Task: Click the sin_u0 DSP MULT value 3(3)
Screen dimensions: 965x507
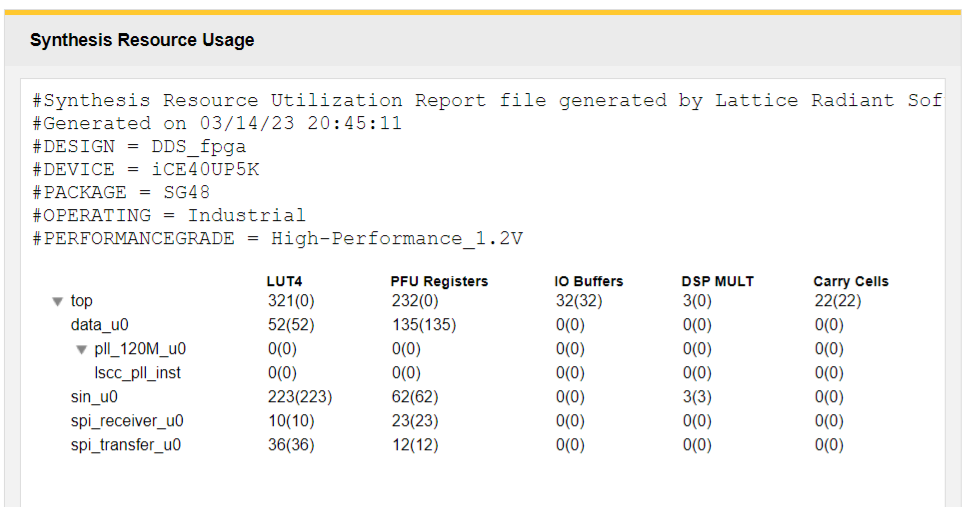Action: click(696, 397)
